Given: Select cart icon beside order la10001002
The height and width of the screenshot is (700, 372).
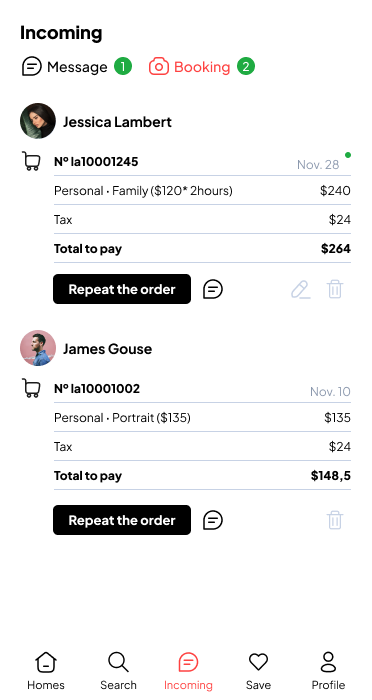Looking at the screenshot, I should coord(31,388).
